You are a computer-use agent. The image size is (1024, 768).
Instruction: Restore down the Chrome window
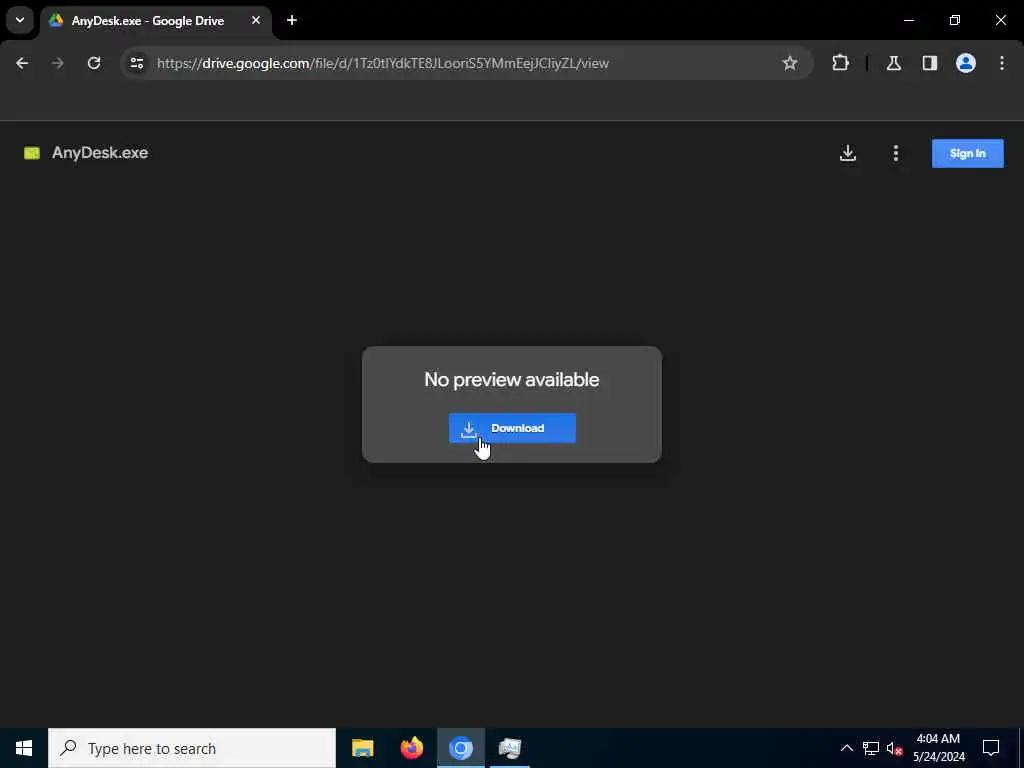954,20
